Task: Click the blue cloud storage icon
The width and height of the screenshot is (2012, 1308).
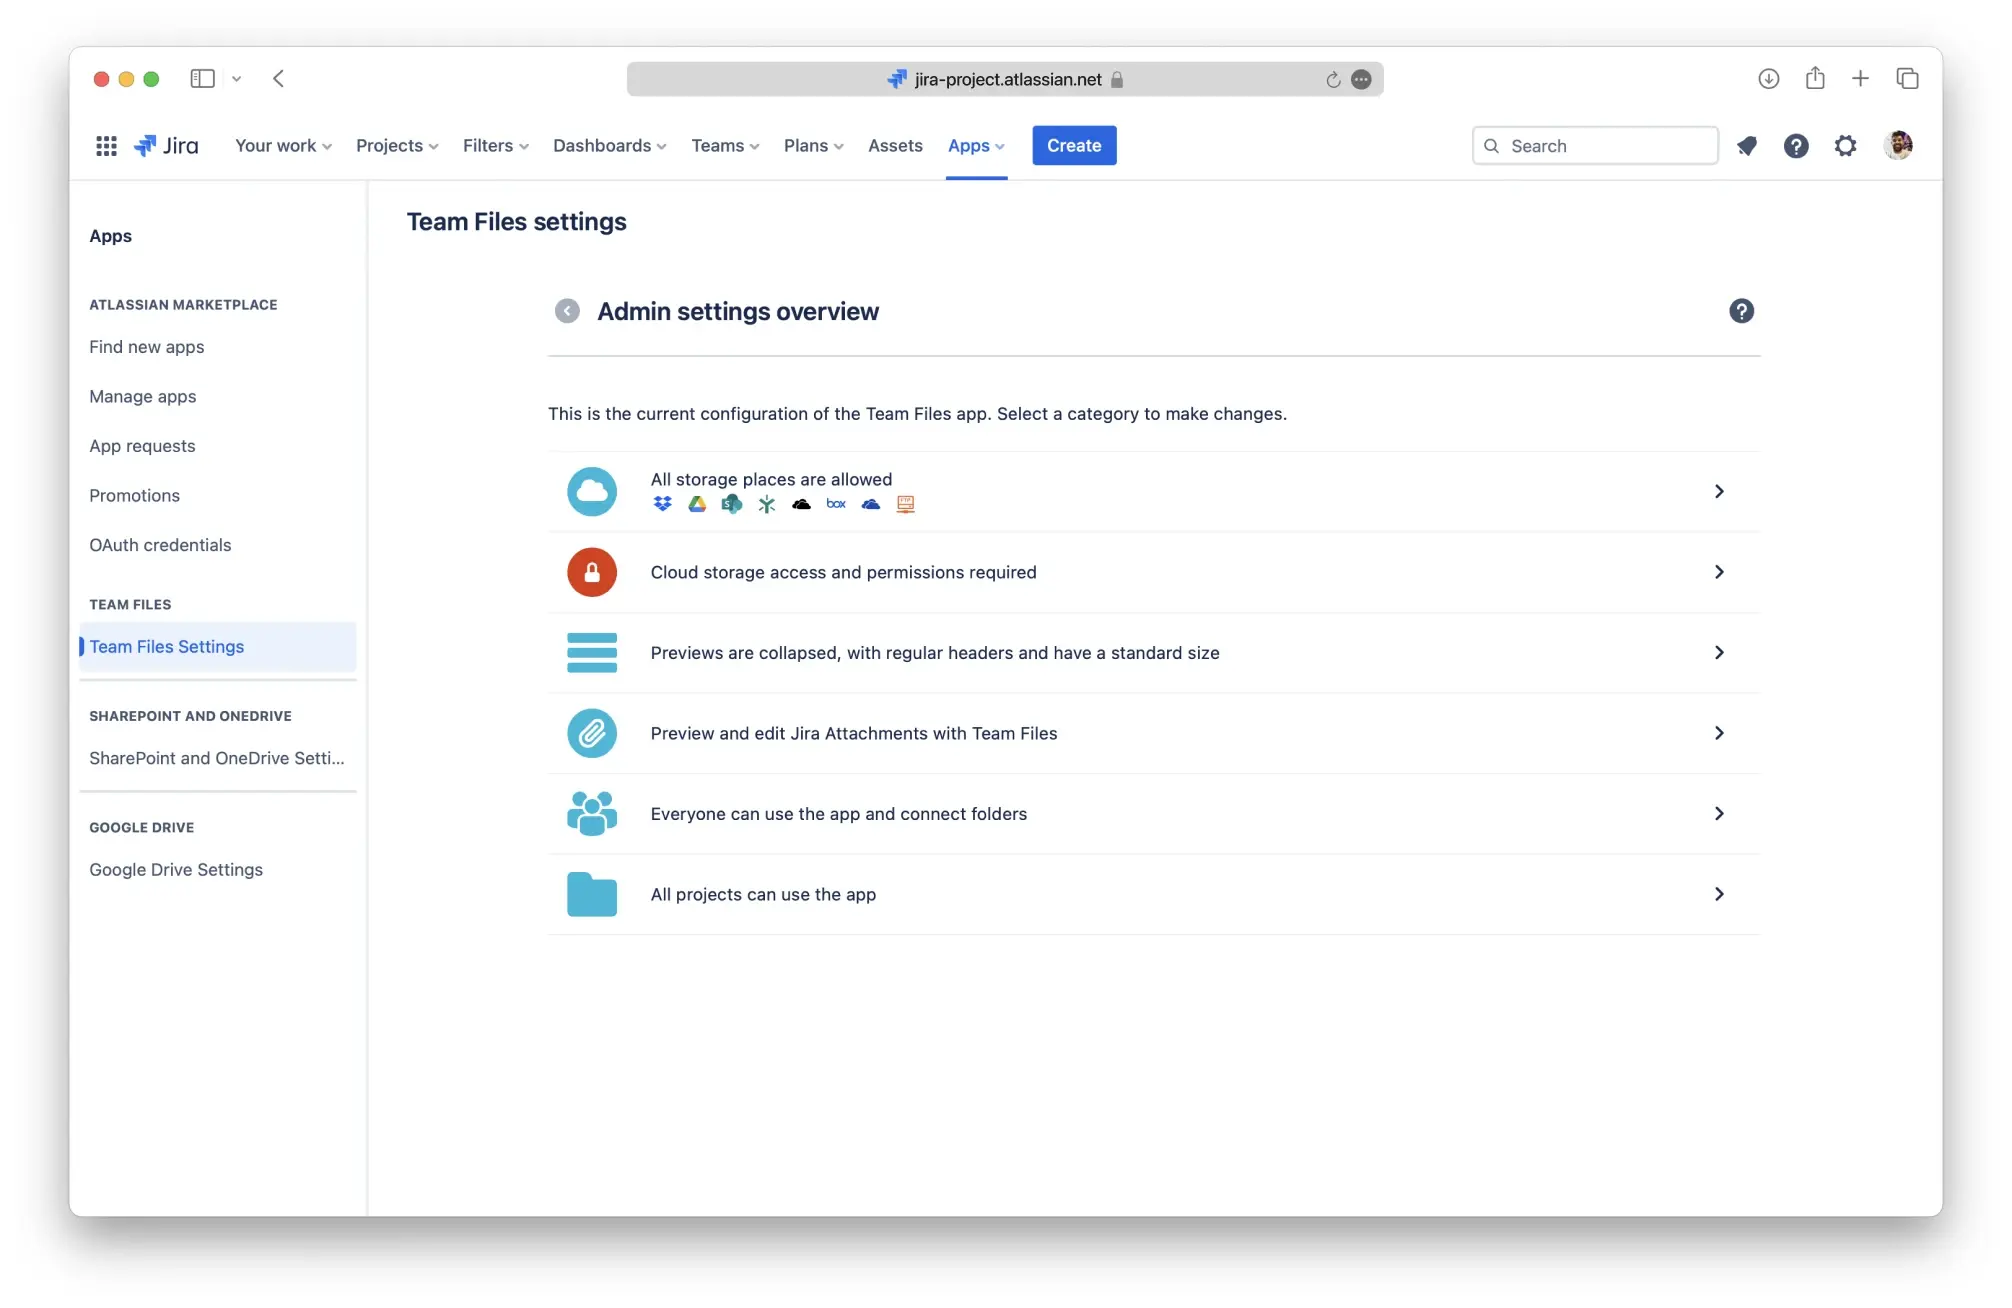Action: [x=592, y=491]
